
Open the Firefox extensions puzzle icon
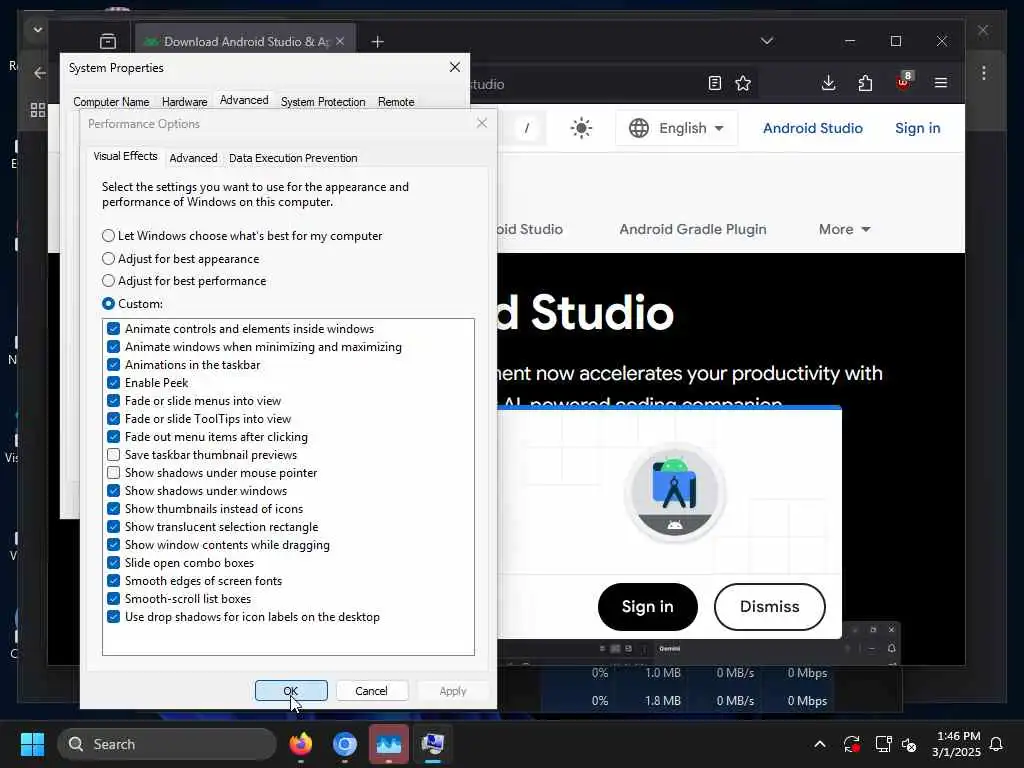(x=865, y=83)
